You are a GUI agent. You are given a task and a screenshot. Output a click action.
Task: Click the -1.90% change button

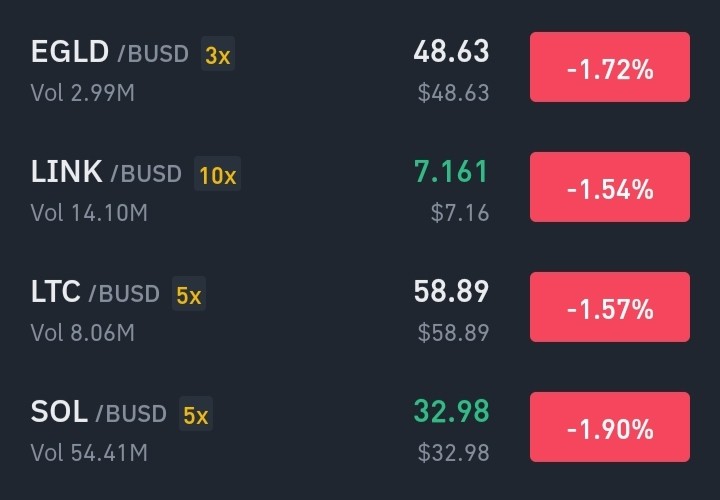point(610,427)
